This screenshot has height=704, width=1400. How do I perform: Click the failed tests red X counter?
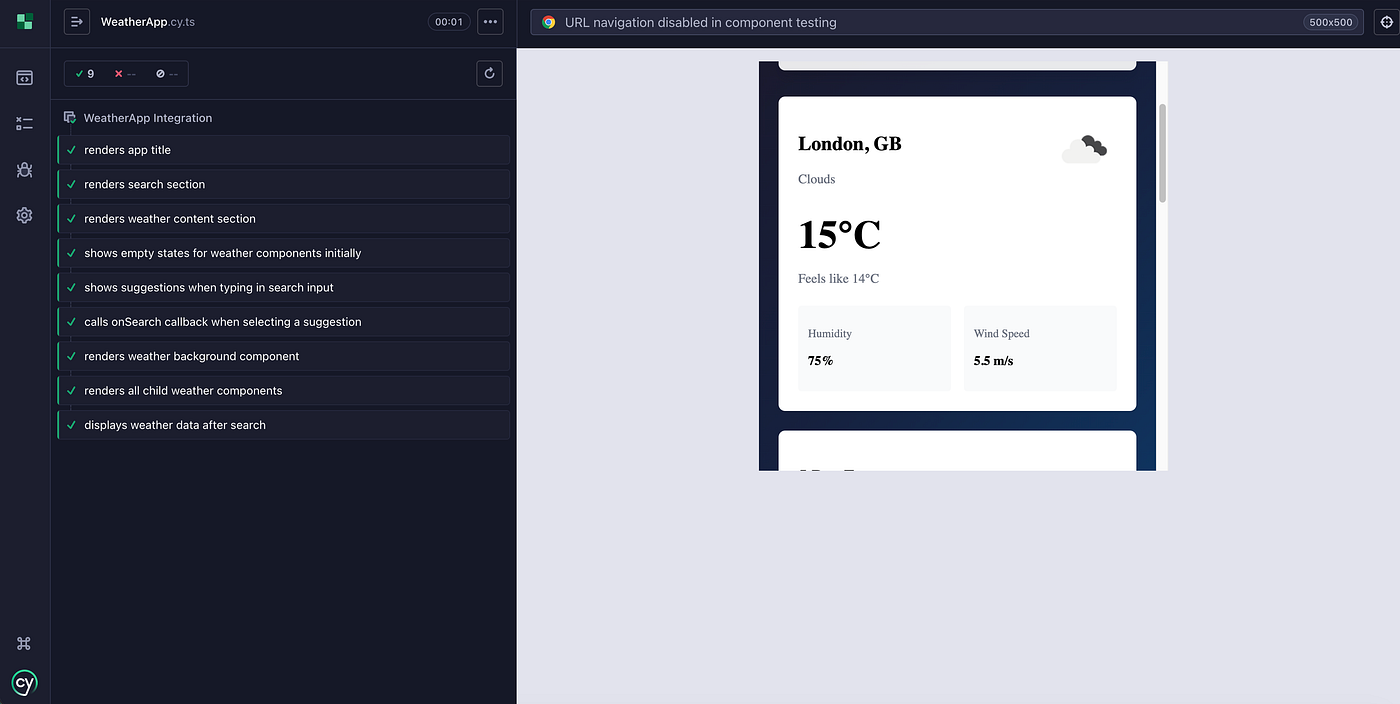point(125,74)
